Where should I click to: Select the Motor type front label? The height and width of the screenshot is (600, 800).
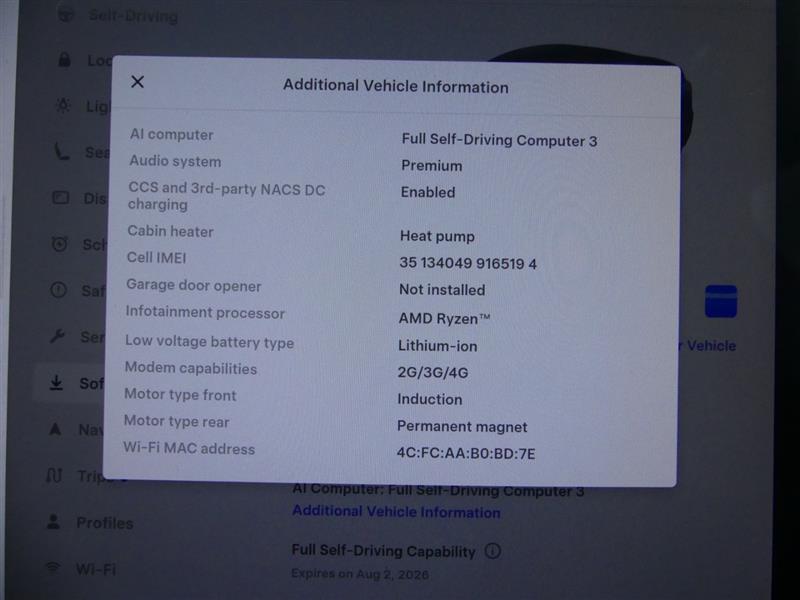click(x=180, y=394)
